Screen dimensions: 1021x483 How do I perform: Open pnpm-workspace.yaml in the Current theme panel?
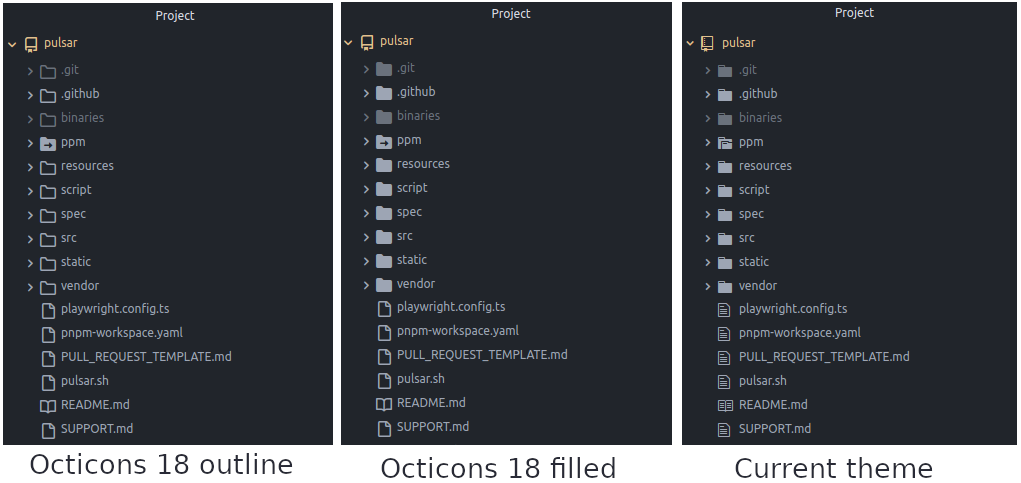(x=799, y=333)
